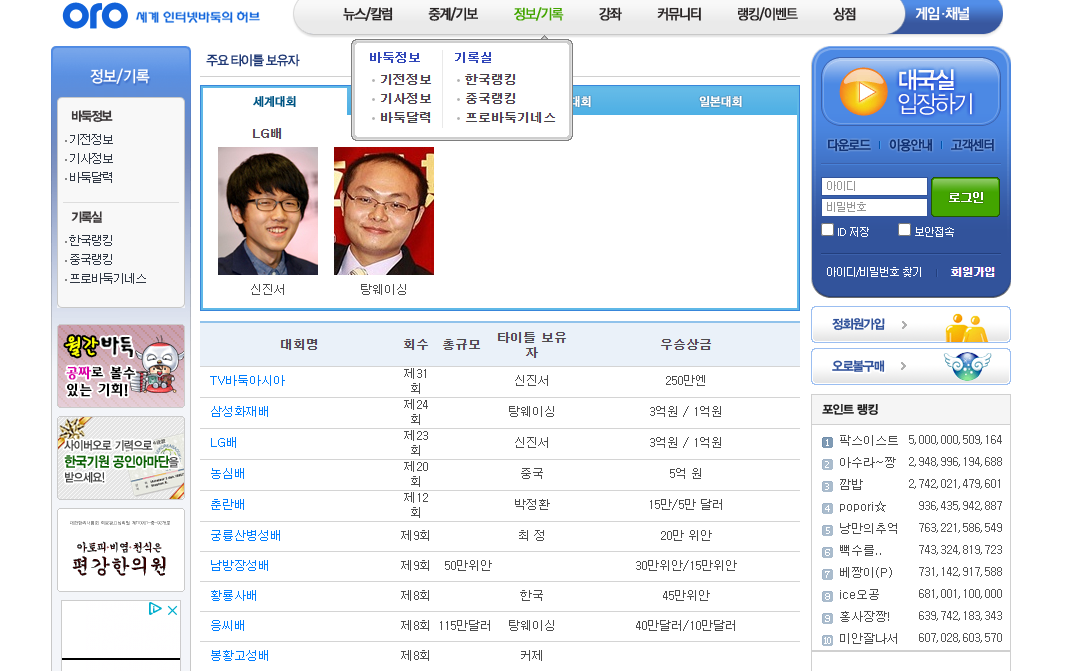The image size is (1080, 671).
Task: Click the rank 1 badge icon
Action: [x=827, y=442]
